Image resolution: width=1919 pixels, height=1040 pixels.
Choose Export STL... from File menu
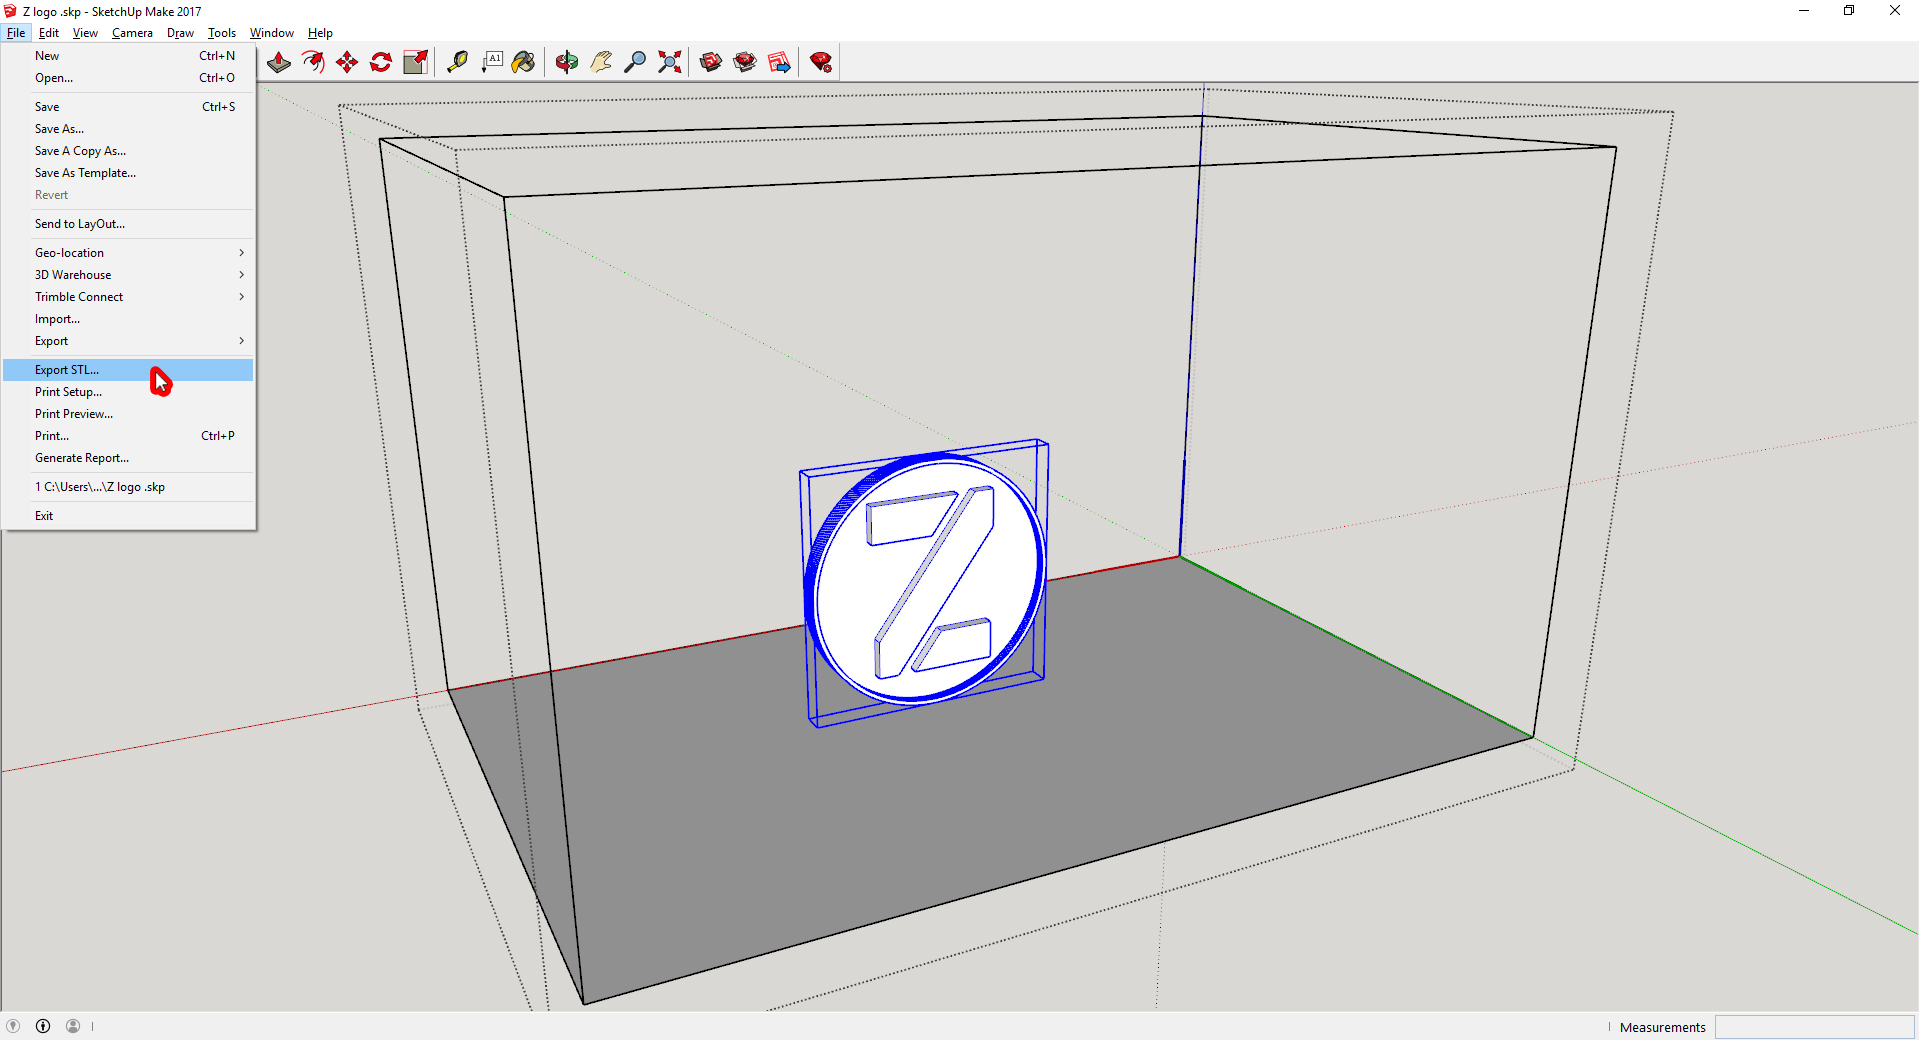point(67,370)
